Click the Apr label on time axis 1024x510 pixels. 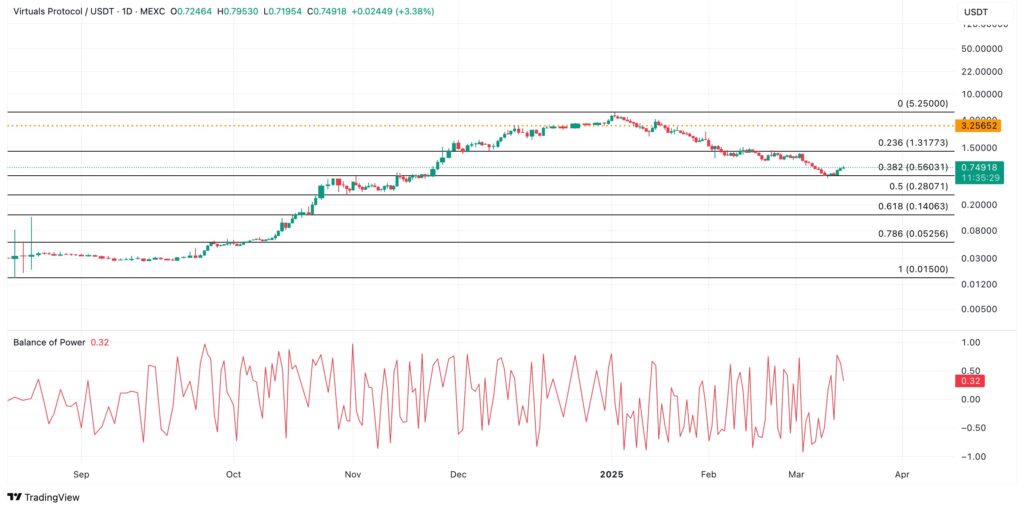[x=902, y=474]
